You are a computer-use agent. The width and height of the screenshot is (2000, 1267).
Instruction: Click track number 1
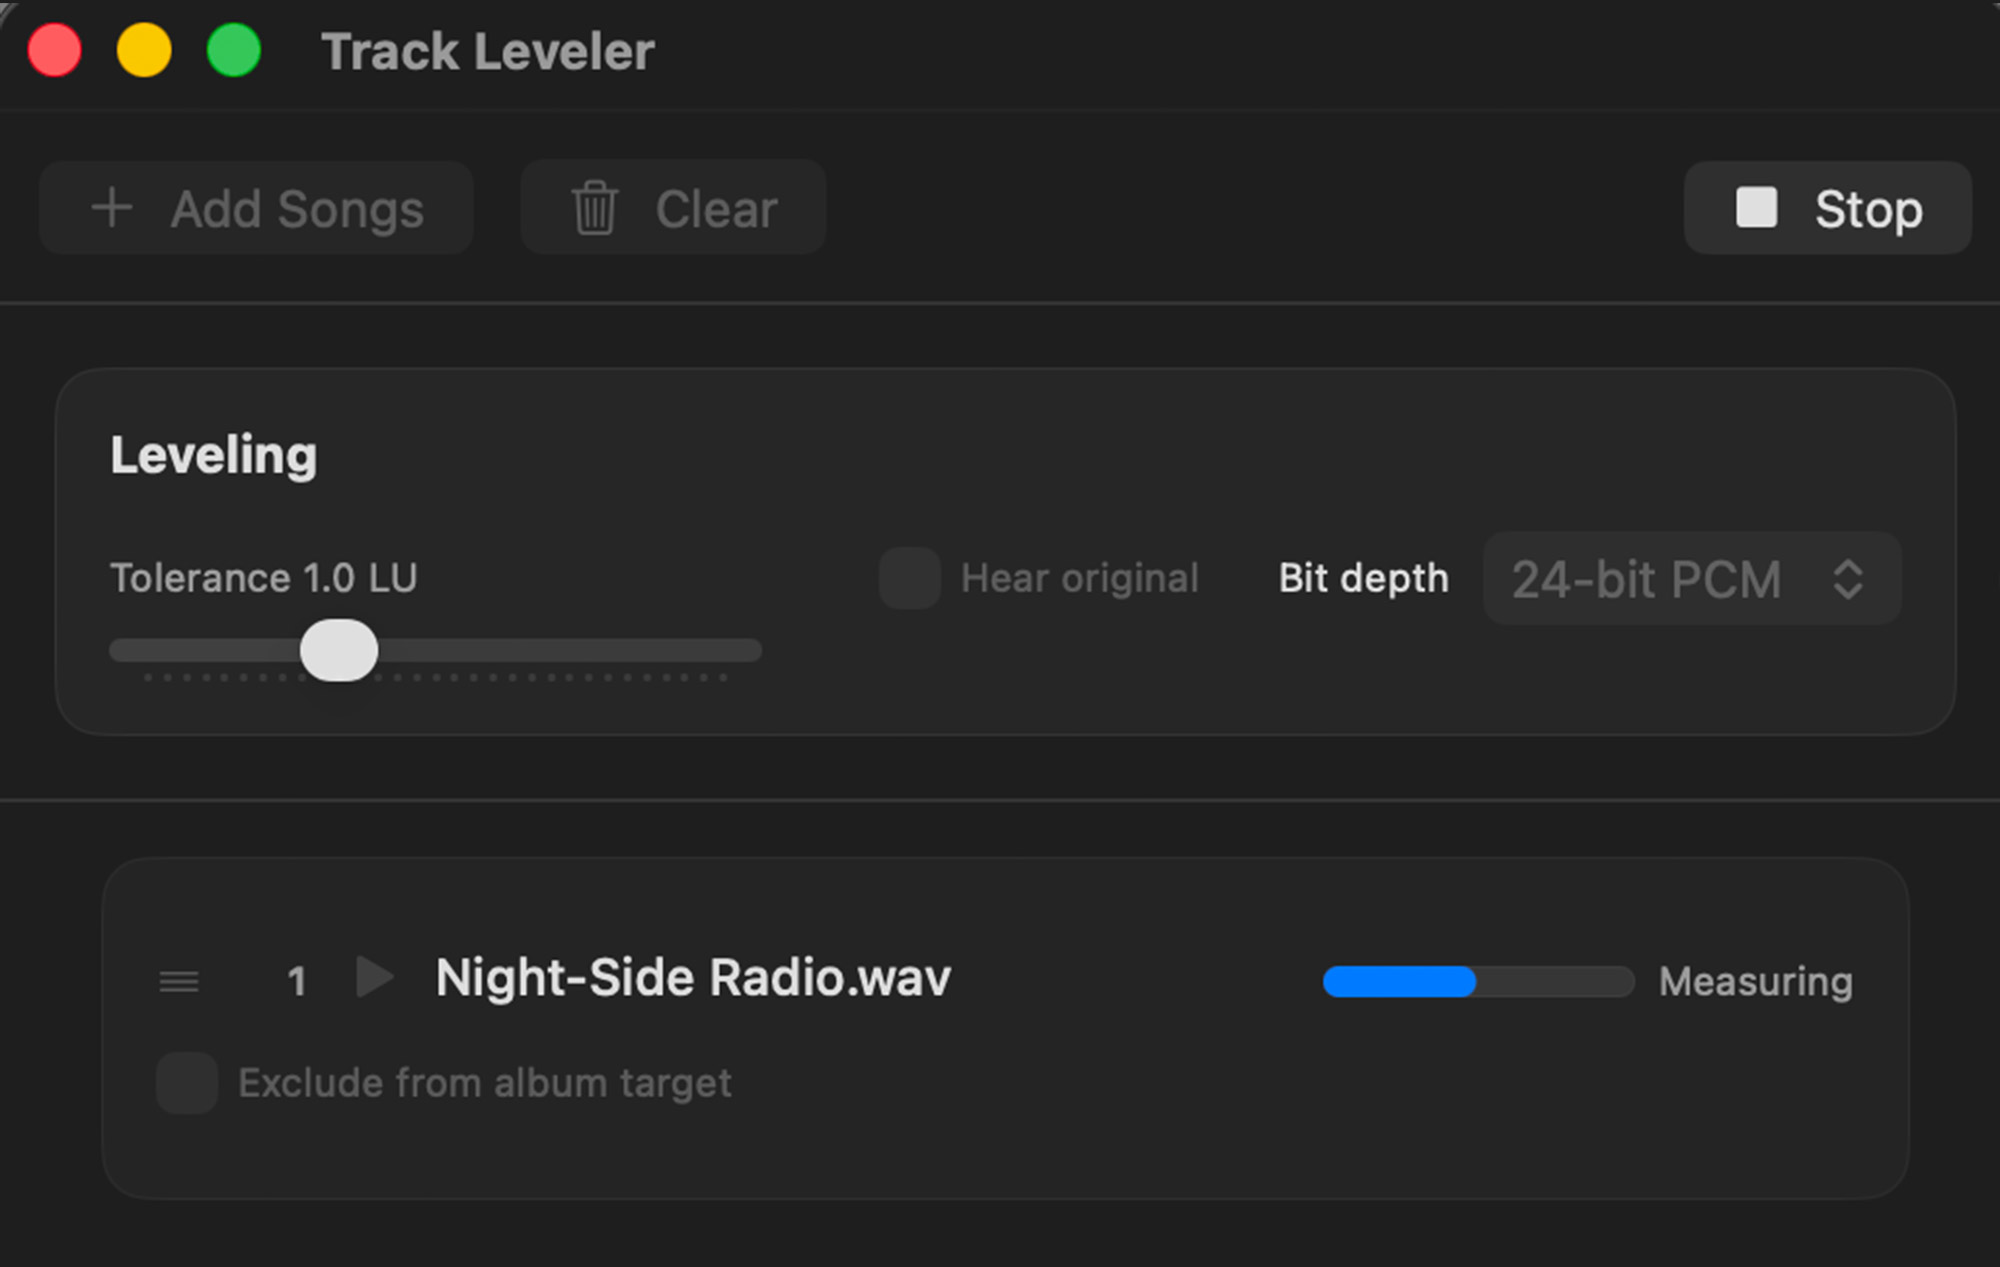[x=296, y=981]
